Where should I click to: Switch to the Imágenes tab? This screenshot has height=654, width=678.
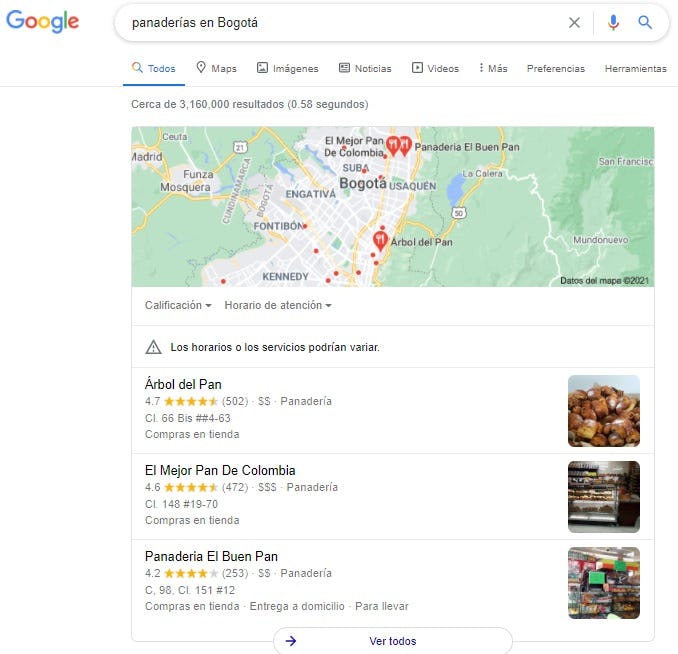[288, 68]
